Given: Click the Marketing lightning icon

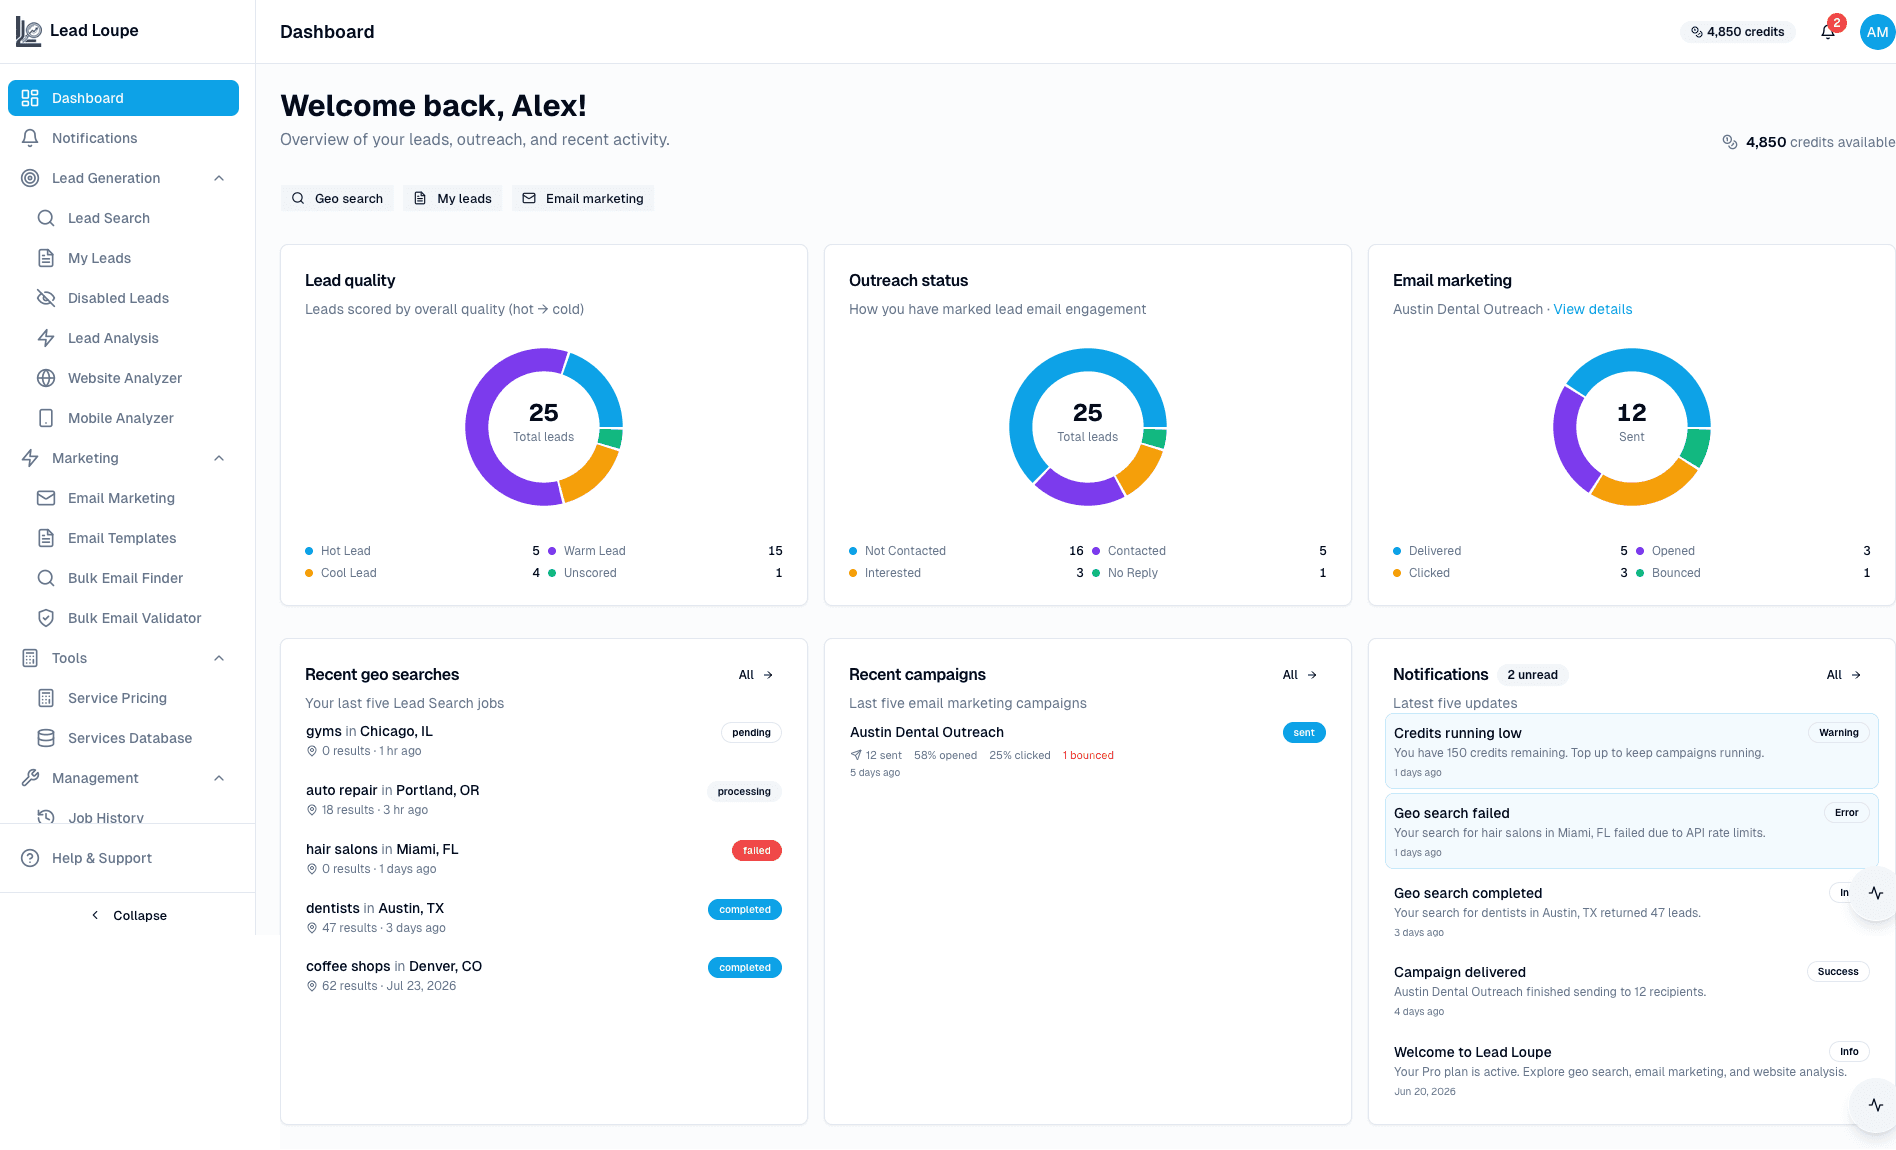Looking at the screenshot, I should tap(30, 458).
